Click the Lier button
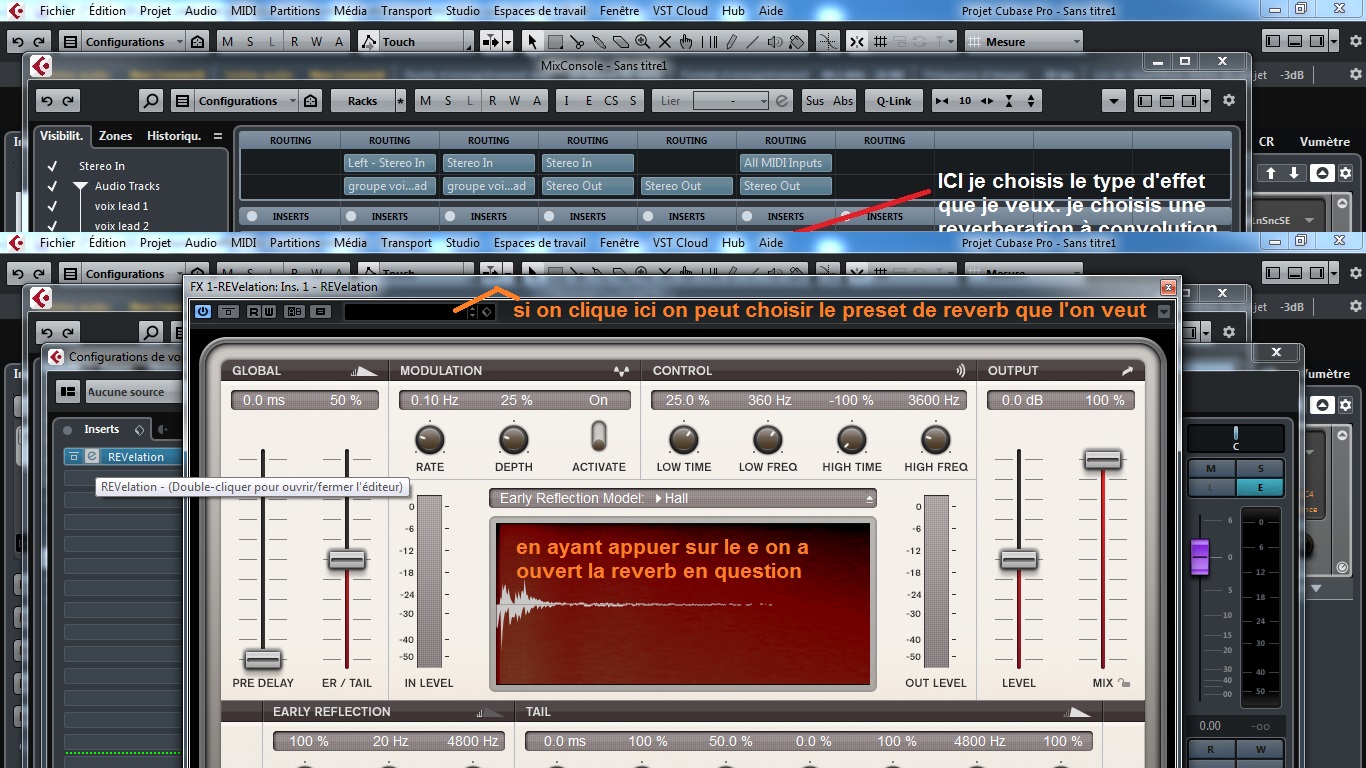This screenshot has height=768, width=1366. click(x=671, y=101)
